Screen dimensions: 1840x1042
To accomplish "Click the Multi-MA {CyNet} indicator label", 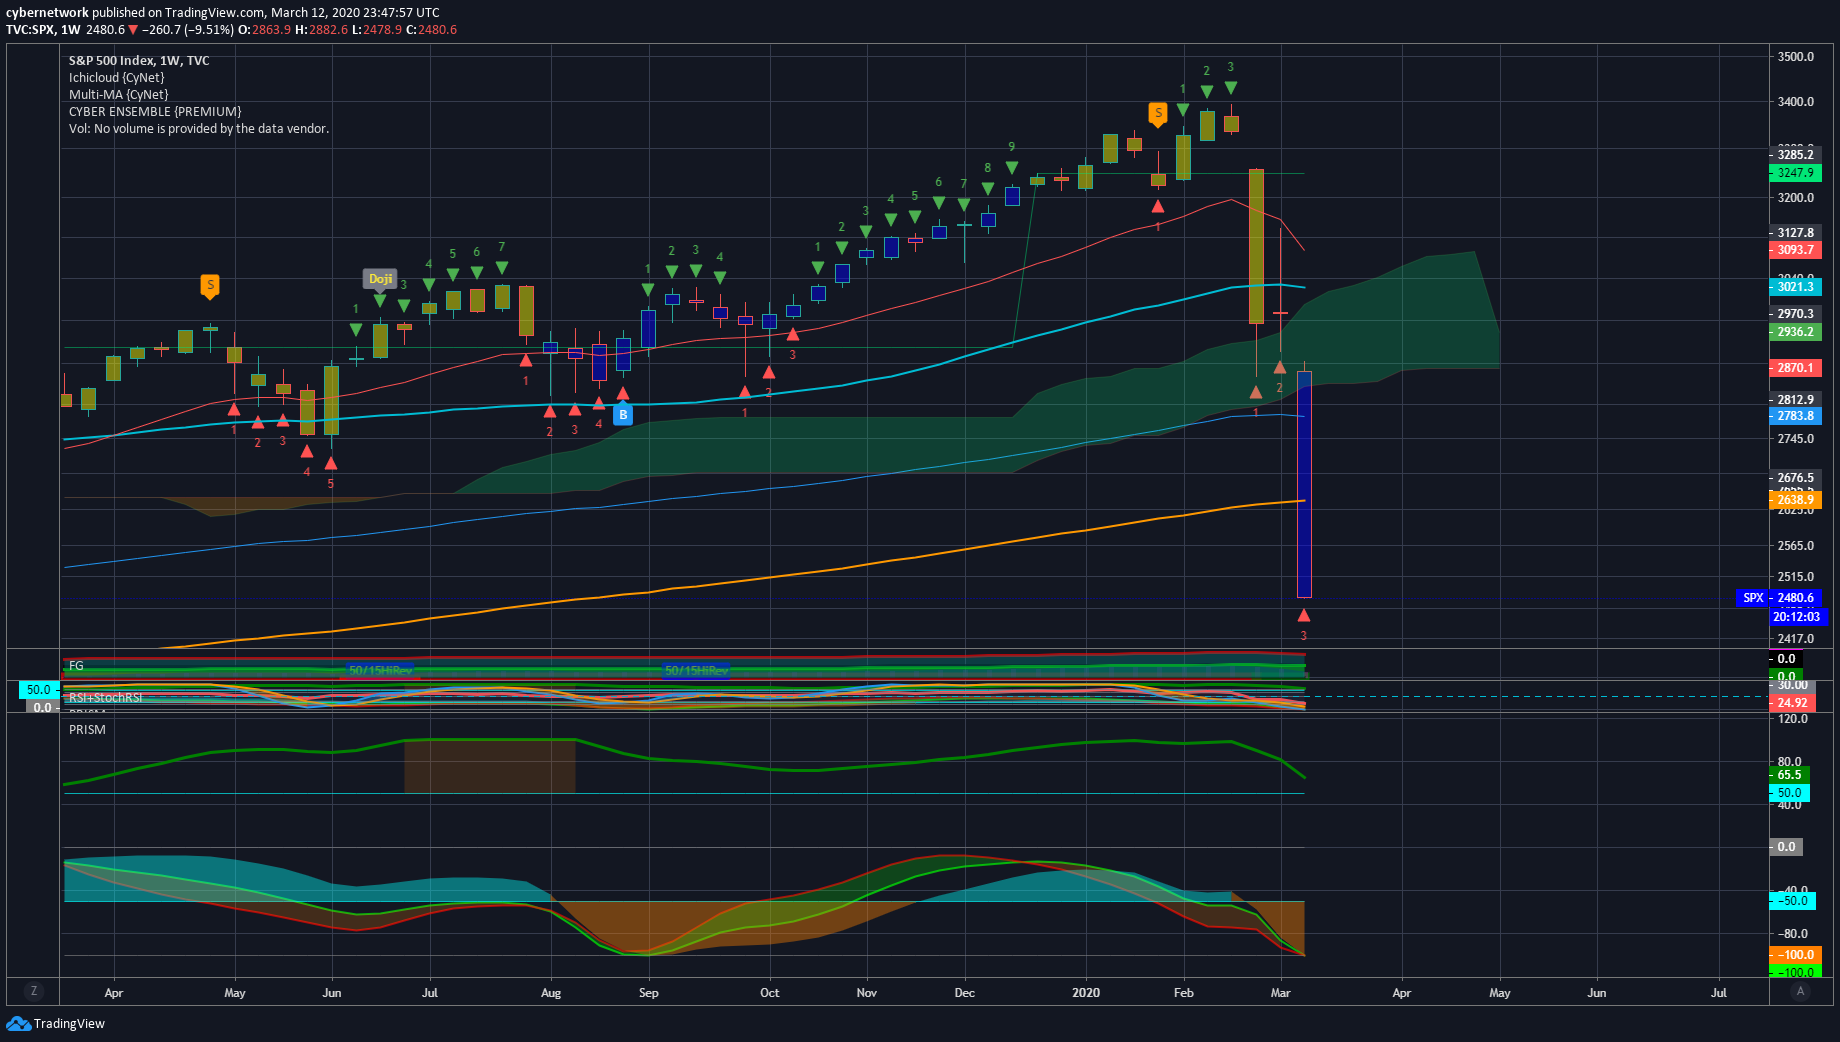I will pyautogui.click(x=118, y=94).
